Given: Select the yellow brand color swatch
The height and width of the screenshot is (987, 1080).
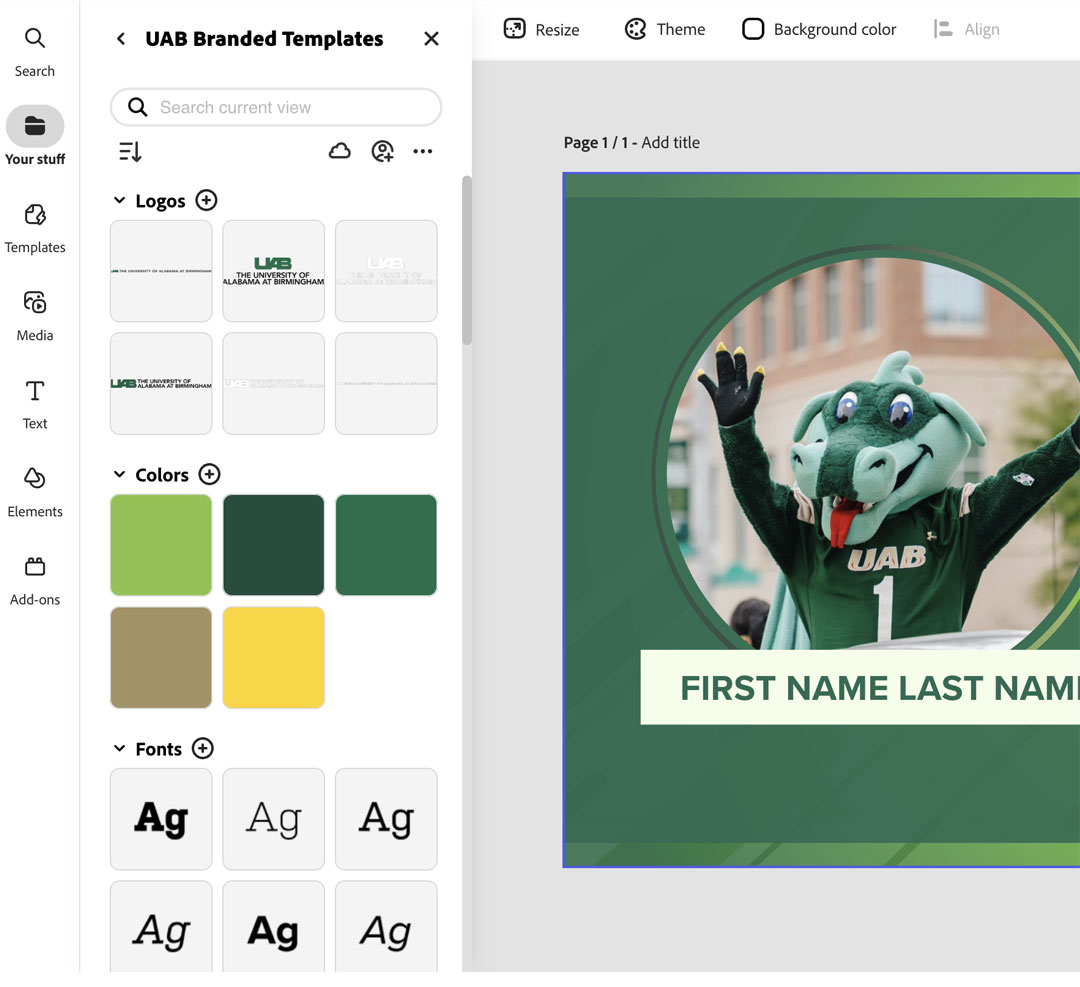Looking at the screenshot, I should click(273, 657).
